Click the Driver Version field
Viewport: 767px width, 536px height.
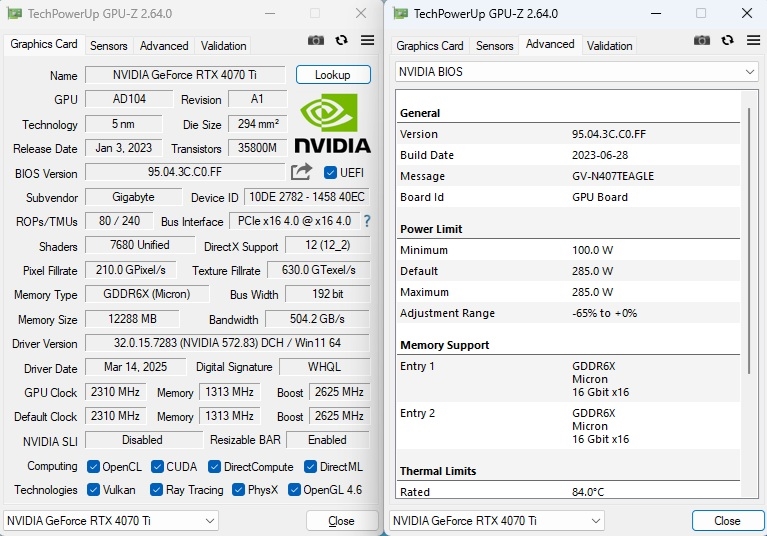coord(227,343)
